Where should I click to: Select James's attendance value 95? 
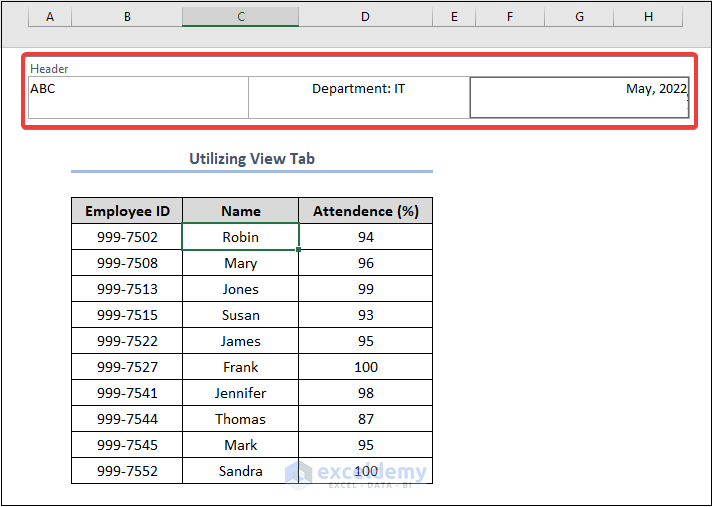point(366,340)
